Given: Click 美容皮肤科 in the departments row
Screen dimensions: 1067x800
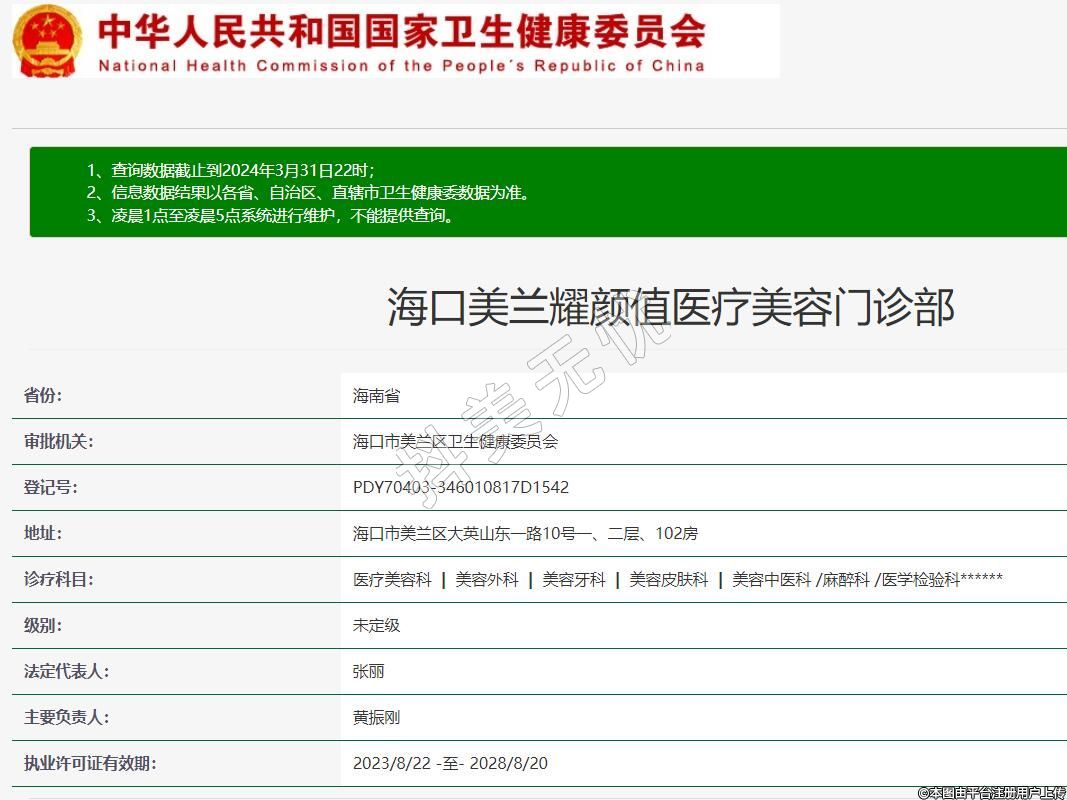Looking at the screenshot, I should click(x=668, y=580).
